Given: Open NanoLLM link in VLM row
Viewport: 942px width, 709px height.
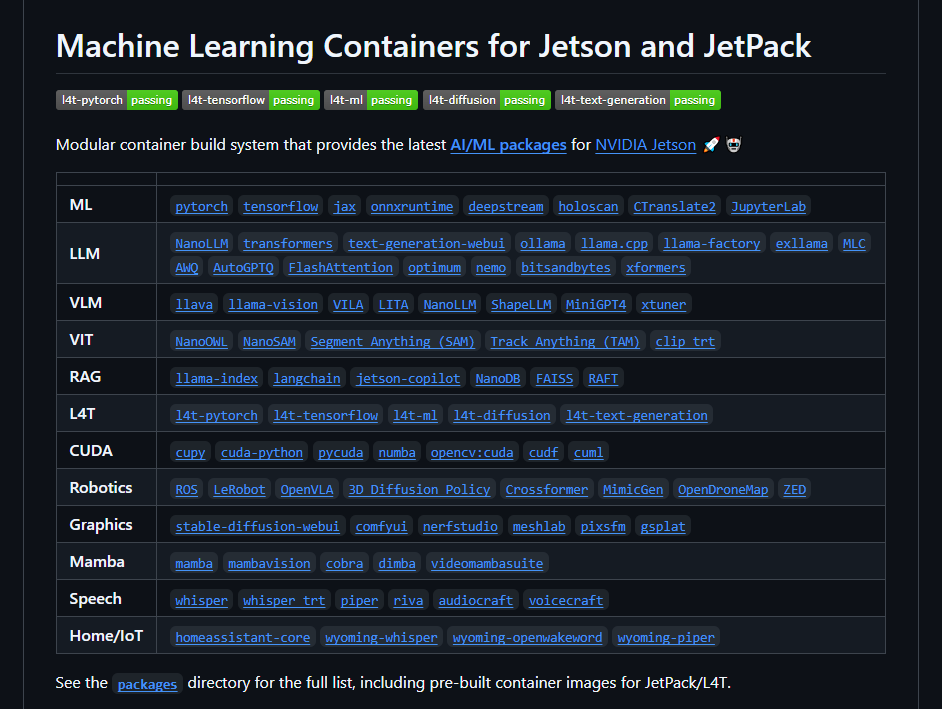Looking at the screenshot, I should pyautogui.click(x=449, y=305).
